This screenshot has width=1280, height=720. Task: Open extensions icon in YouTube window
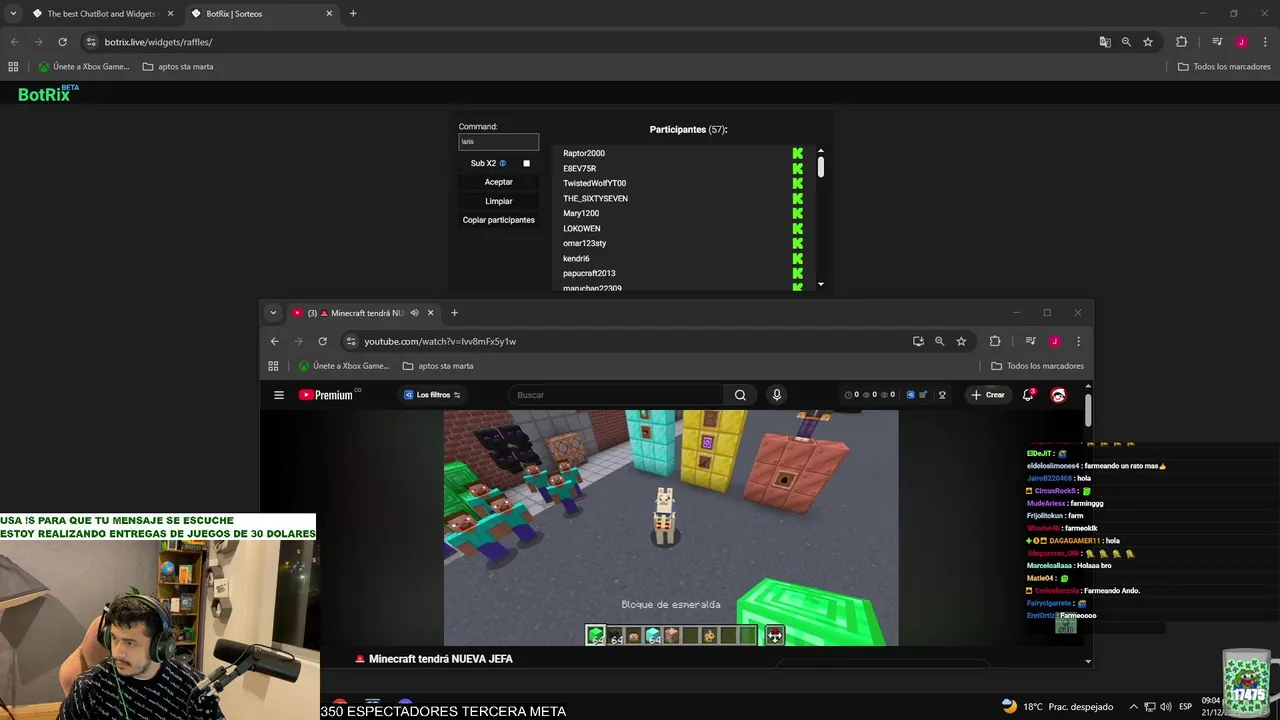coord(994,341)
